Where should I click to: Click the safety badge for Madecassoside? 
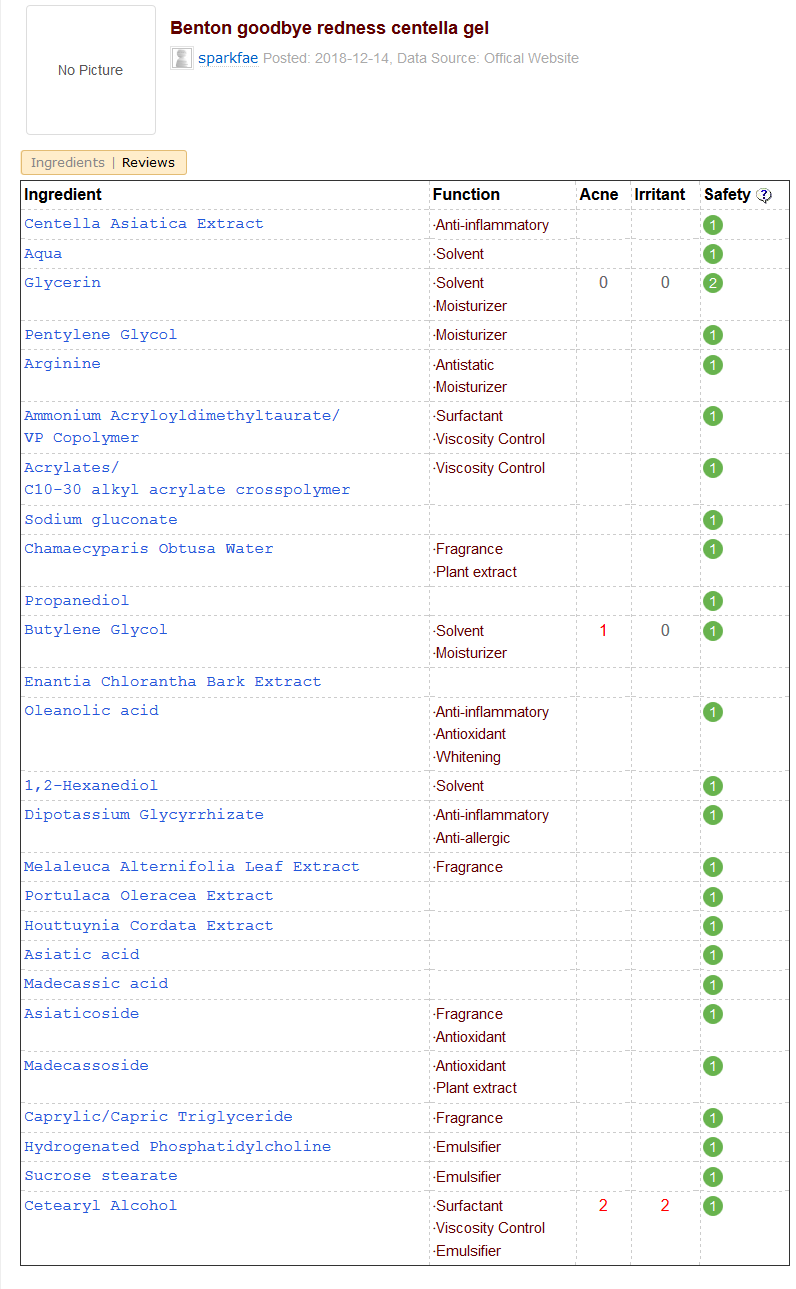coord(712,1066)
